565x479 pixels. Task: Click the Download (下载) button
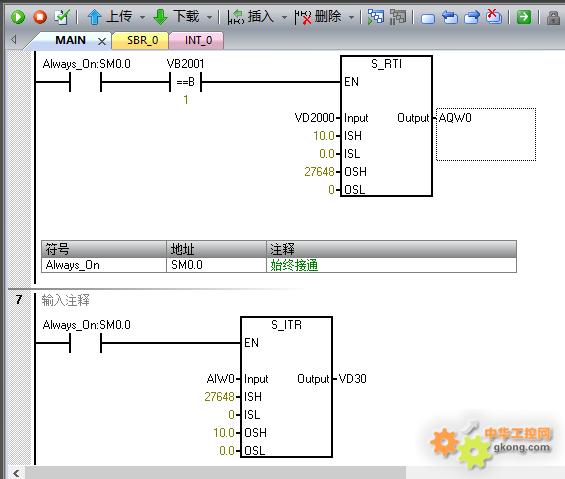[176, 17]
